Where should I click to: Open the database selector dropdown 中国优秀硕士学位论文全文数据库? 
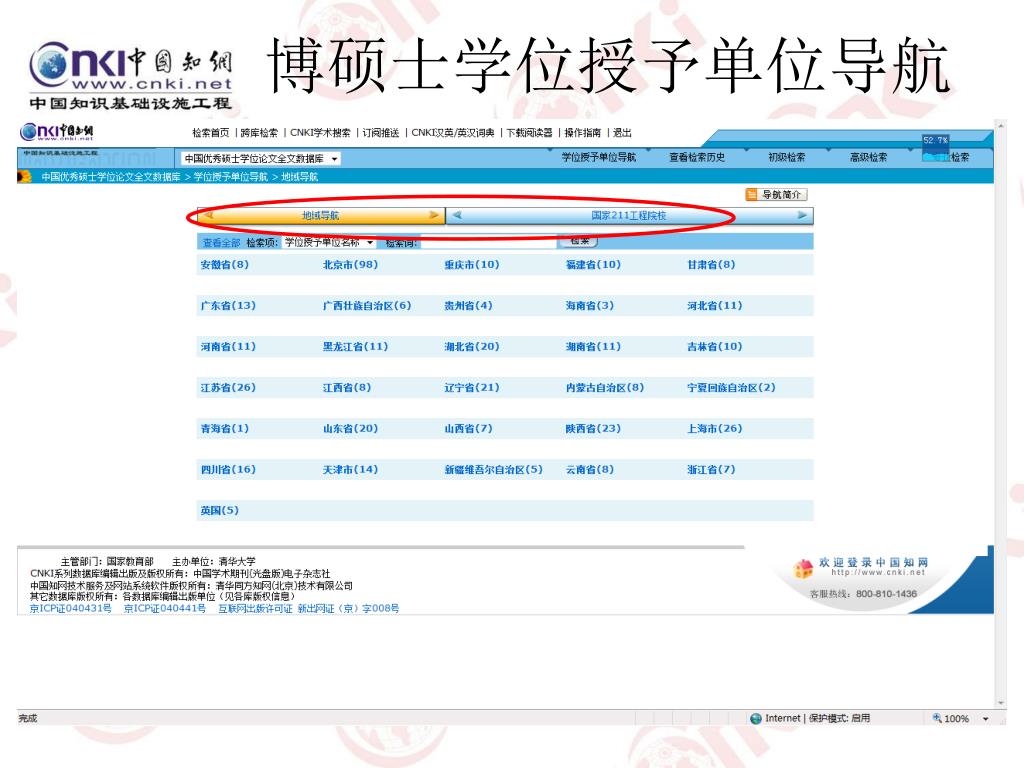click(261, 159)
